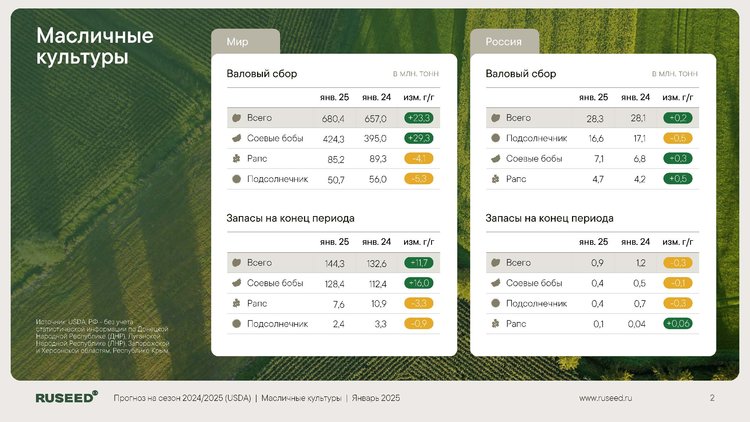Click world soybean value 424,3
This screenshot has width=750, height=422.
coord(333,139)
